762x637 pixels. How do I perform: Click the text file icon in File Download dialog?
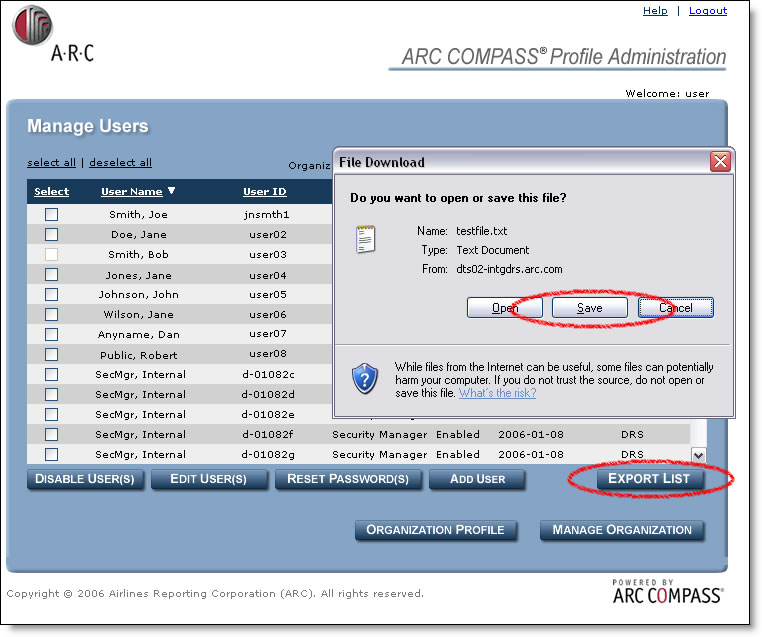click(x=365, y=239)
